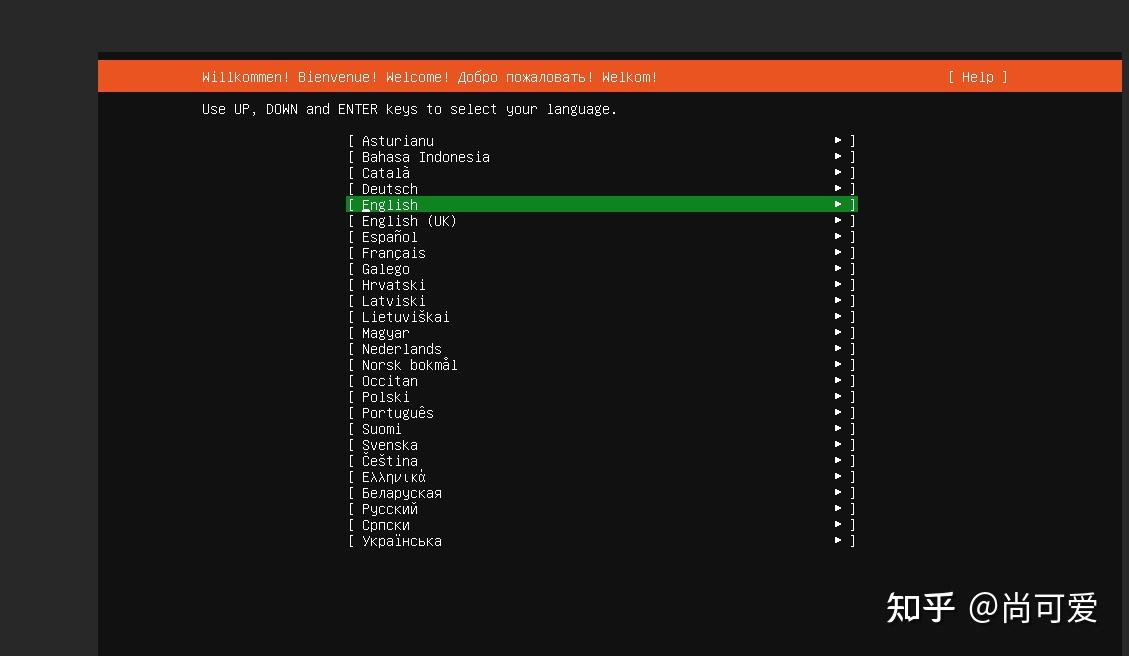The width and height of the screenshot is (1129, 656).
Task: Choose Português language
Action: [x=602, y=413]
